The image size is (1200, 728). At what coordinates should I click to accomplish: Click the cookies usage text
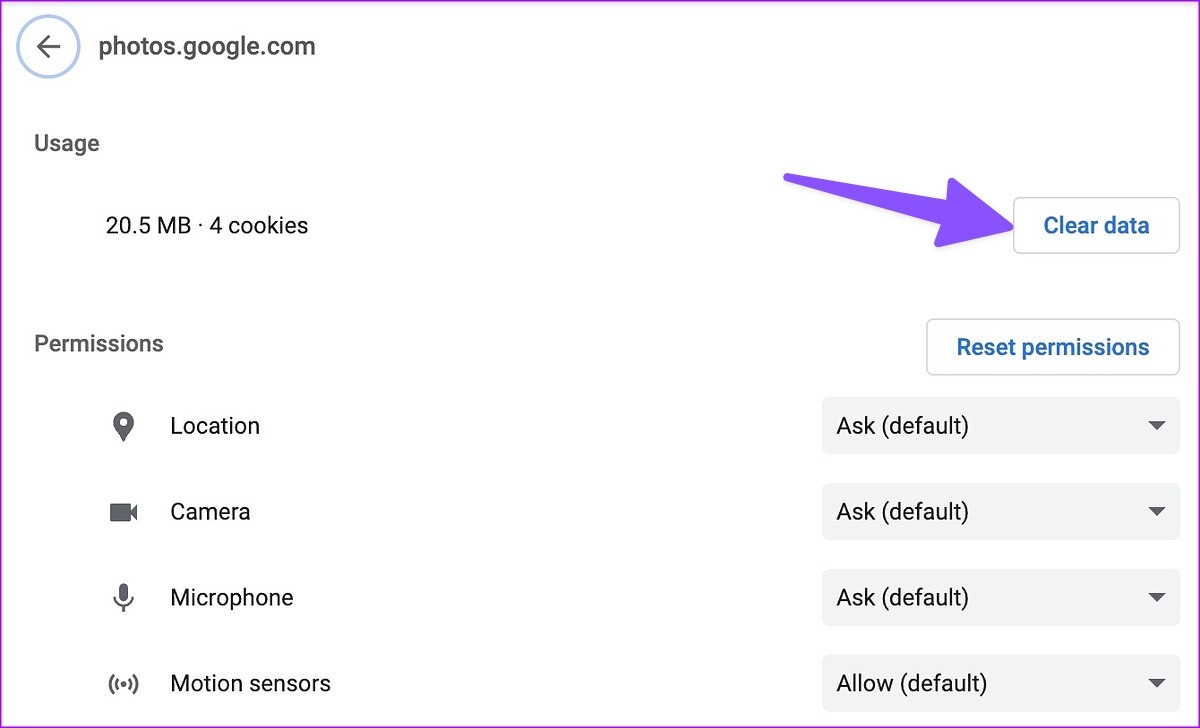(x=206, y=225)
